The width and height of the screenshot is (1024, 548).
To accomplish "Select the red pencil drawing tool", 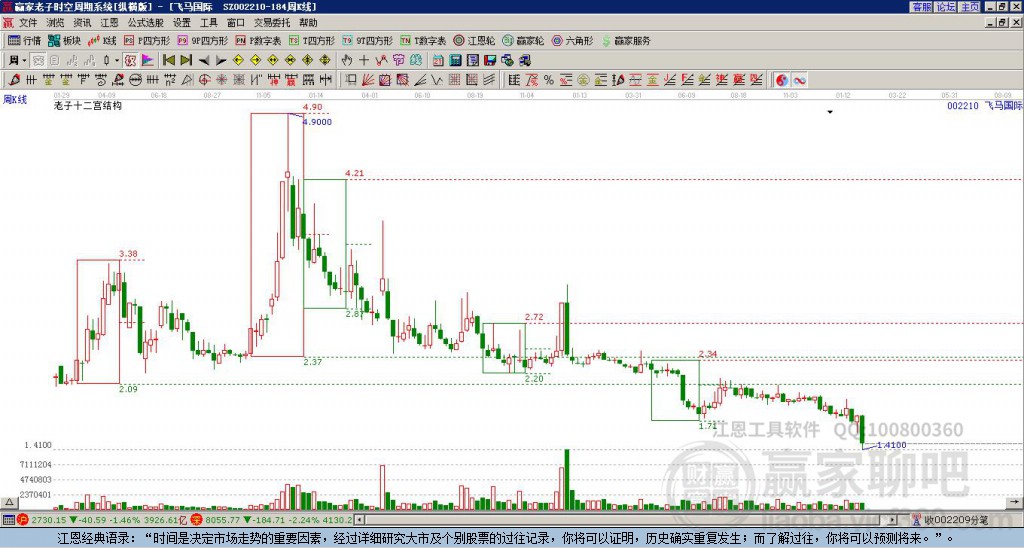I will tap(14, 80).
